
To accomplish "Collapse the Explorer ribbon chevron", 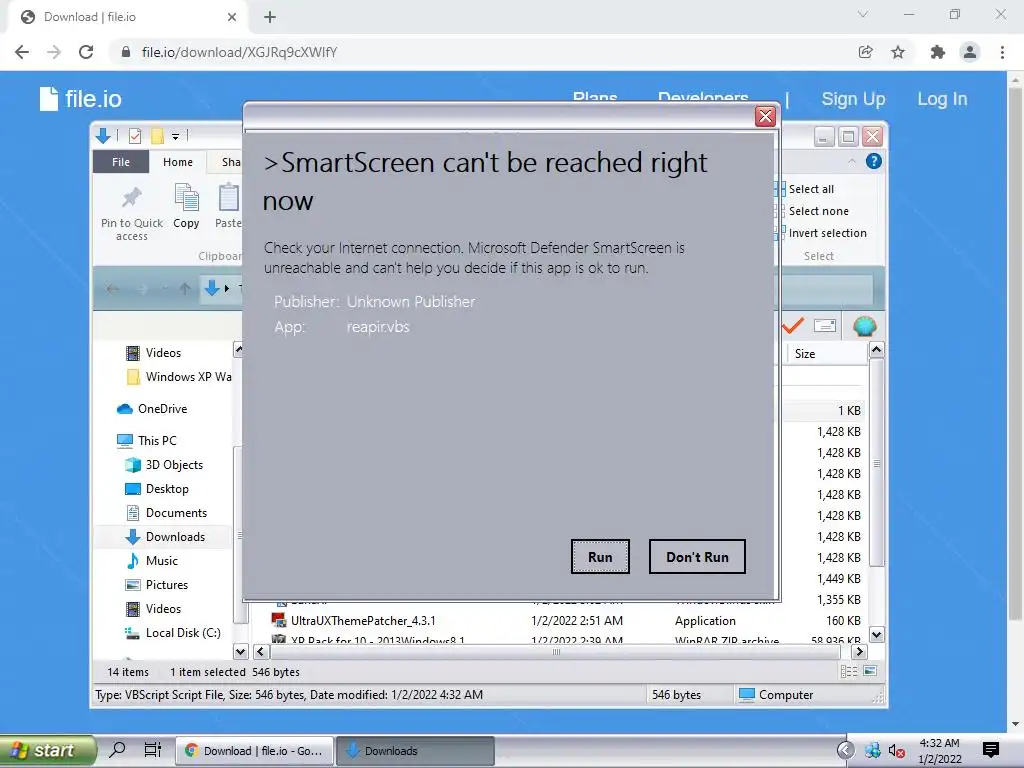I will coord(852,161).
